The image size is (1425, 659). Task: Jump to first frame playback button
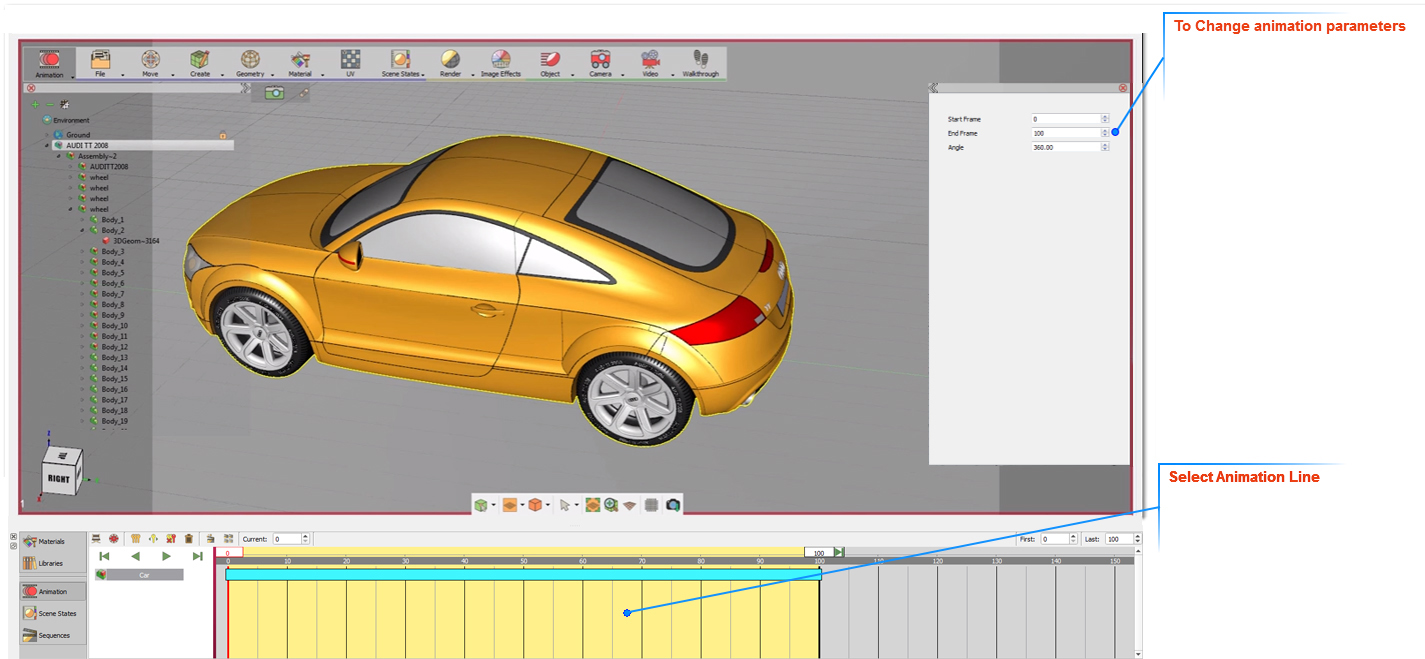tap(104, 556)
